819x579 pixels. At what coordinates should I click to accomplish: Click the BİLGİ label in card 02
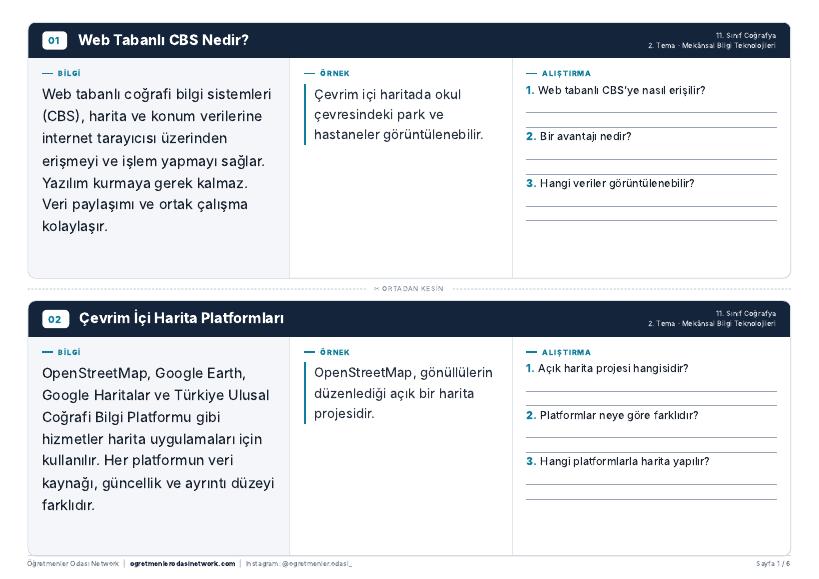point(69,352)
